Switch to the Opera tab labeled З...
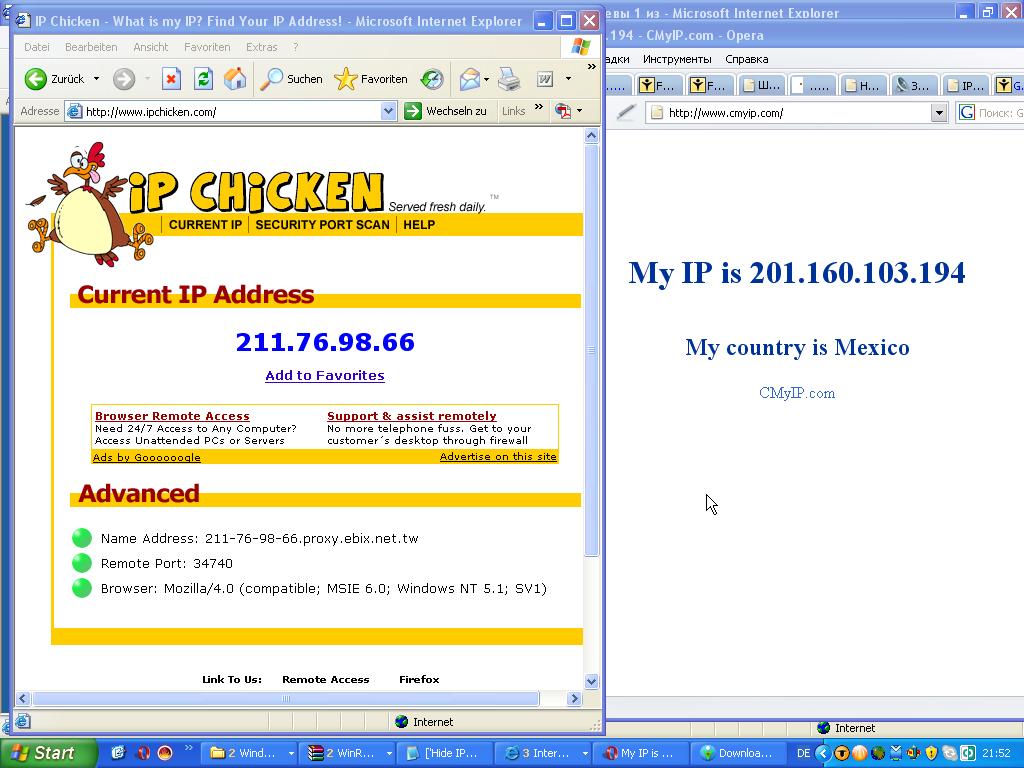Image resolution: width=1024 pixels, height=768 pixels. click(912, 85)
